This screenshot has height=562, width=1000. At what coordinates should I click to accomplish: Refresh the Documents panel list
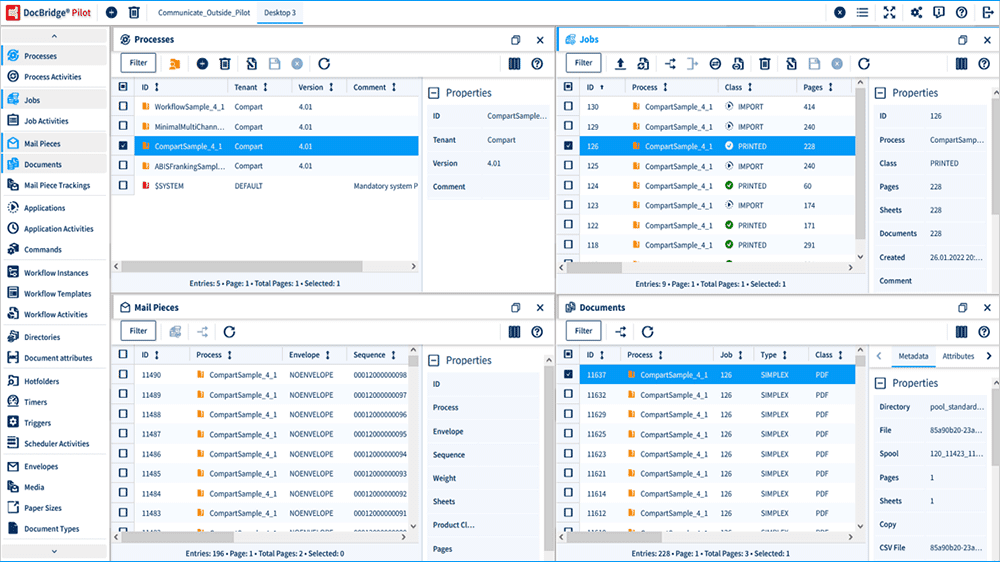[x=647, y=331]
